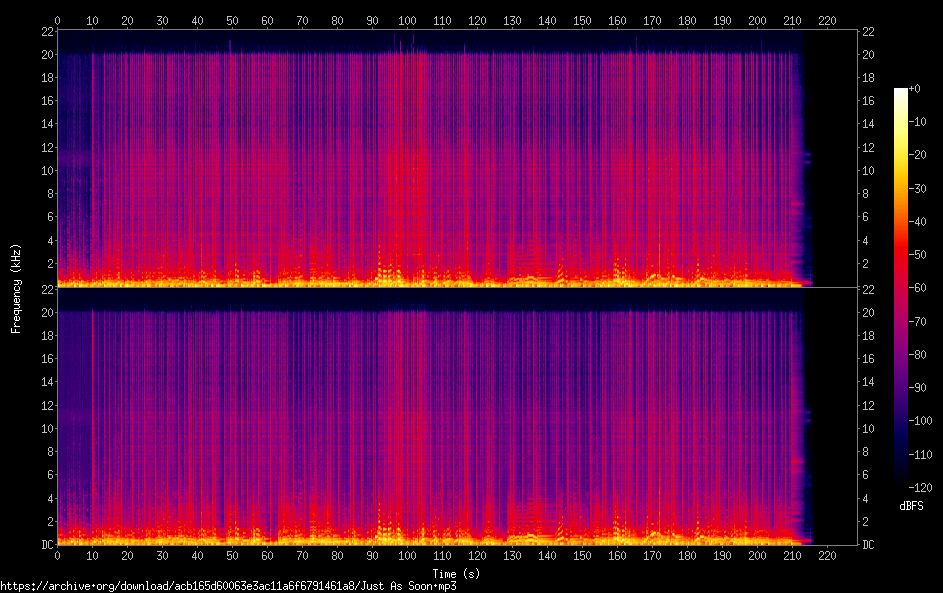Image resolution: width=943 pixels, height=593 pixels.
Task: Click the dBFS label under the color bar
Action: click(910, 506)
